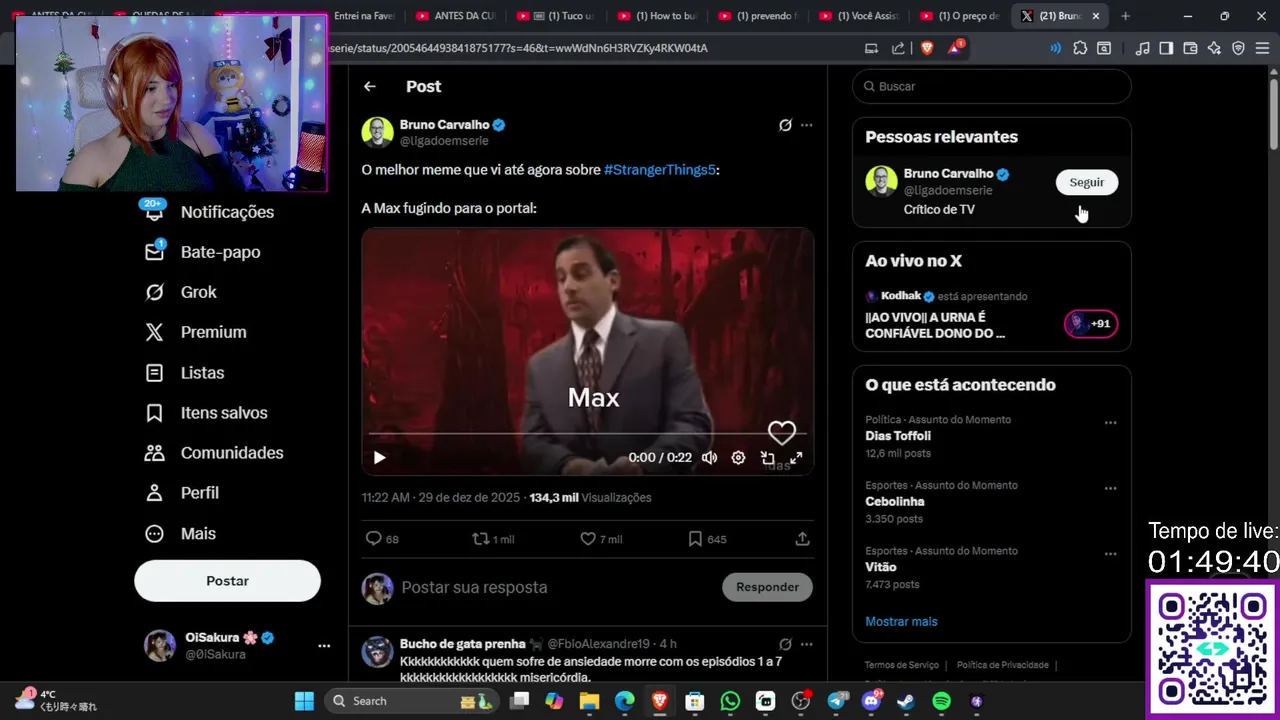Image resolution: width=1280 pixels, height=720 pixels.
Task: Open Bruno Carvalho's profile from post header
Action: 444,125
